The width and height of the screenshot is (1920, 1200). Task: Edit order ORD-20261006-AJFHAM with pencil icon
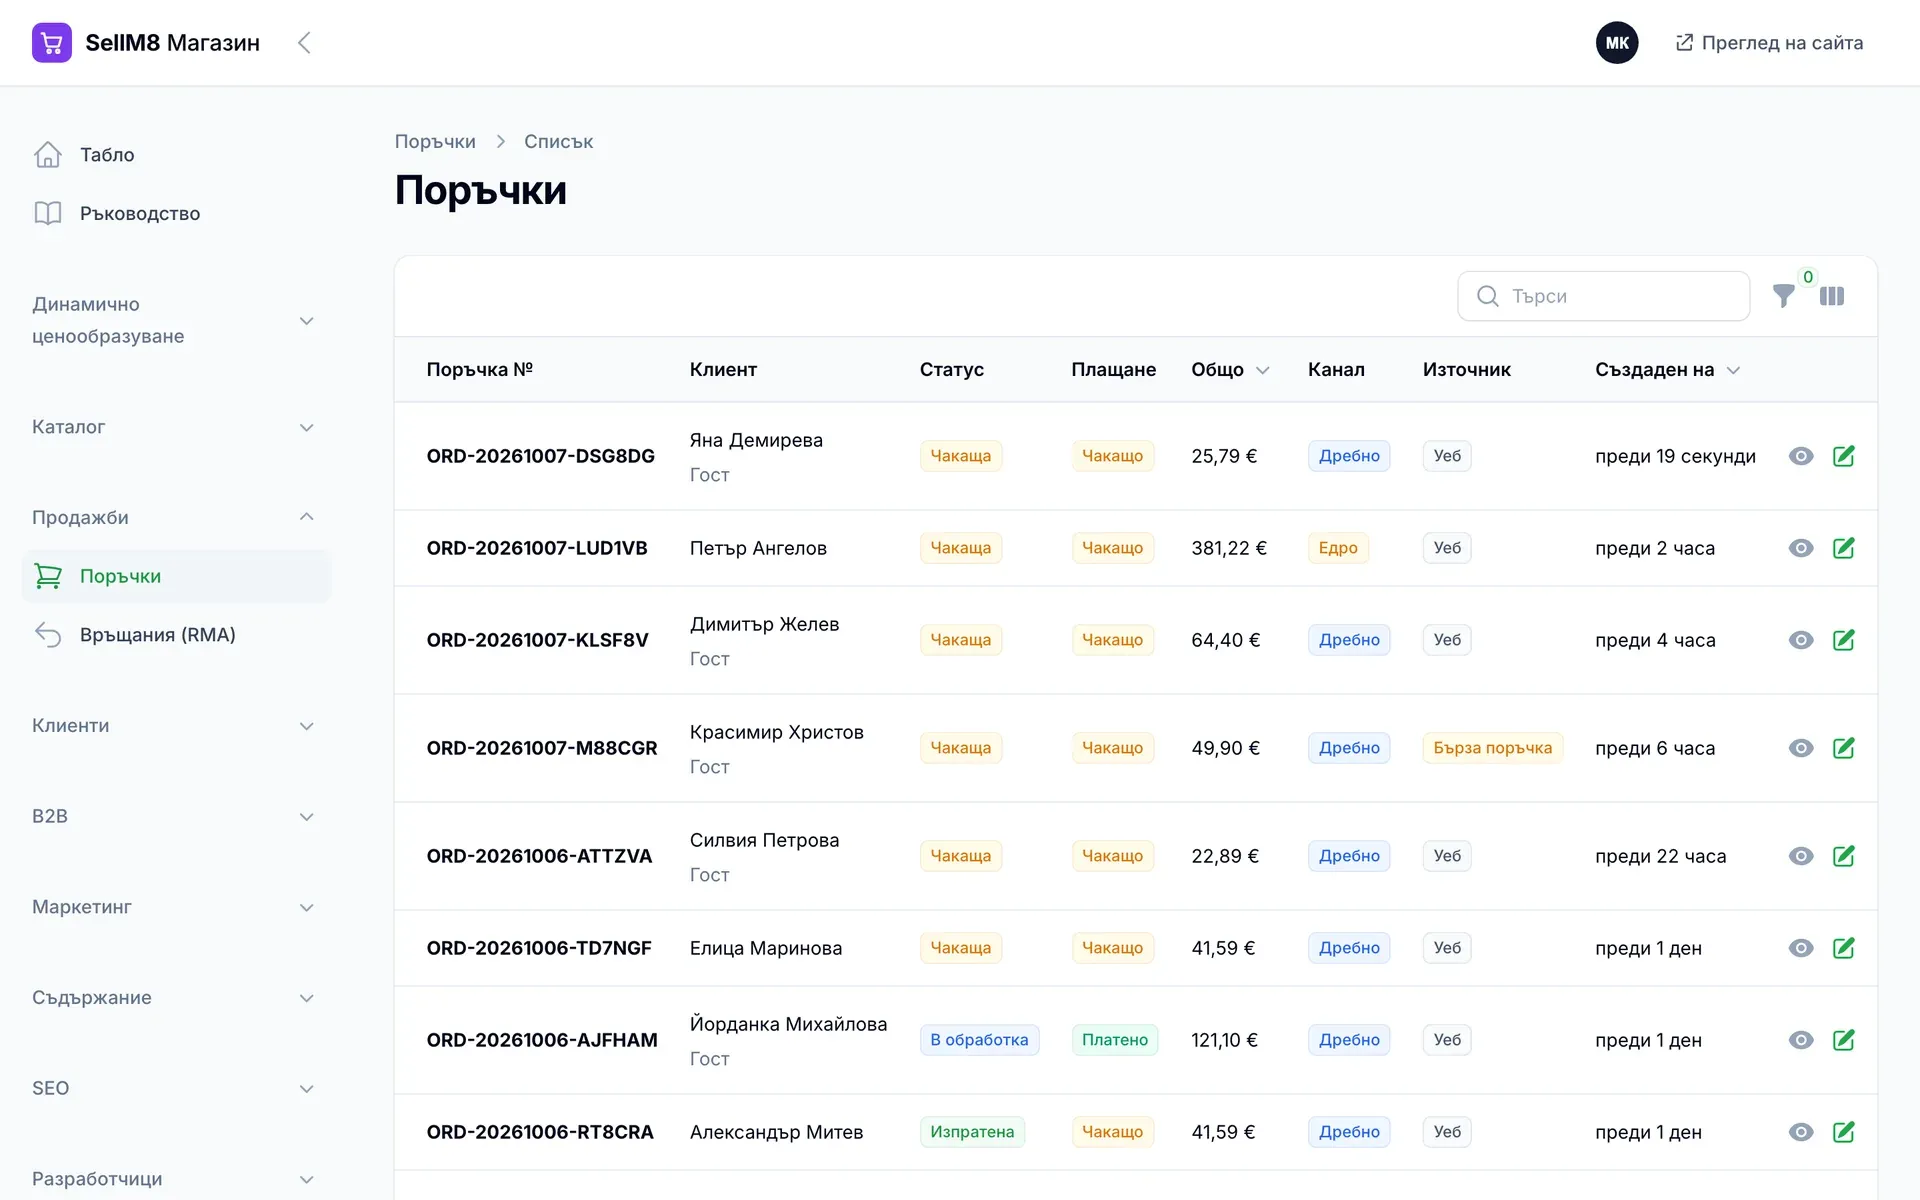pyautogui.click(x=1844, y=1040)
